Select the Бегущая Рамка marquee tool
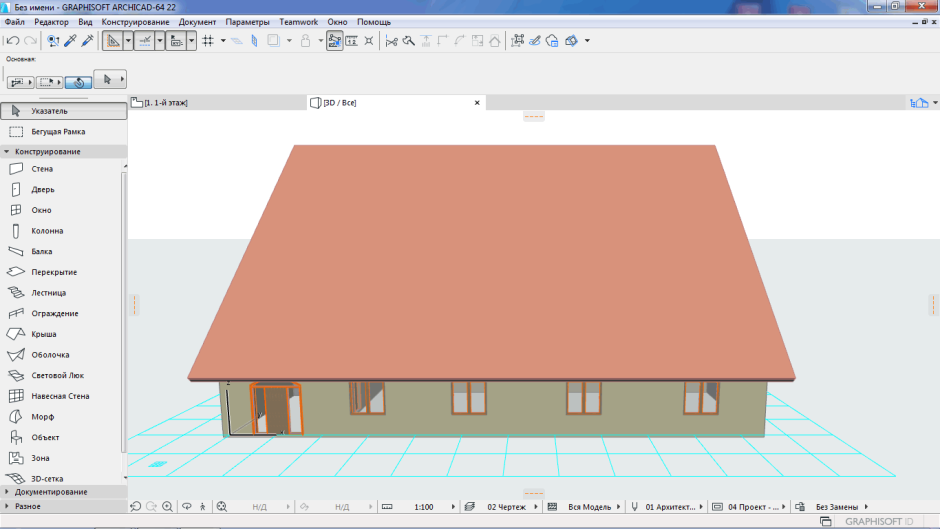The image size is (940, 529). [64, 131]
